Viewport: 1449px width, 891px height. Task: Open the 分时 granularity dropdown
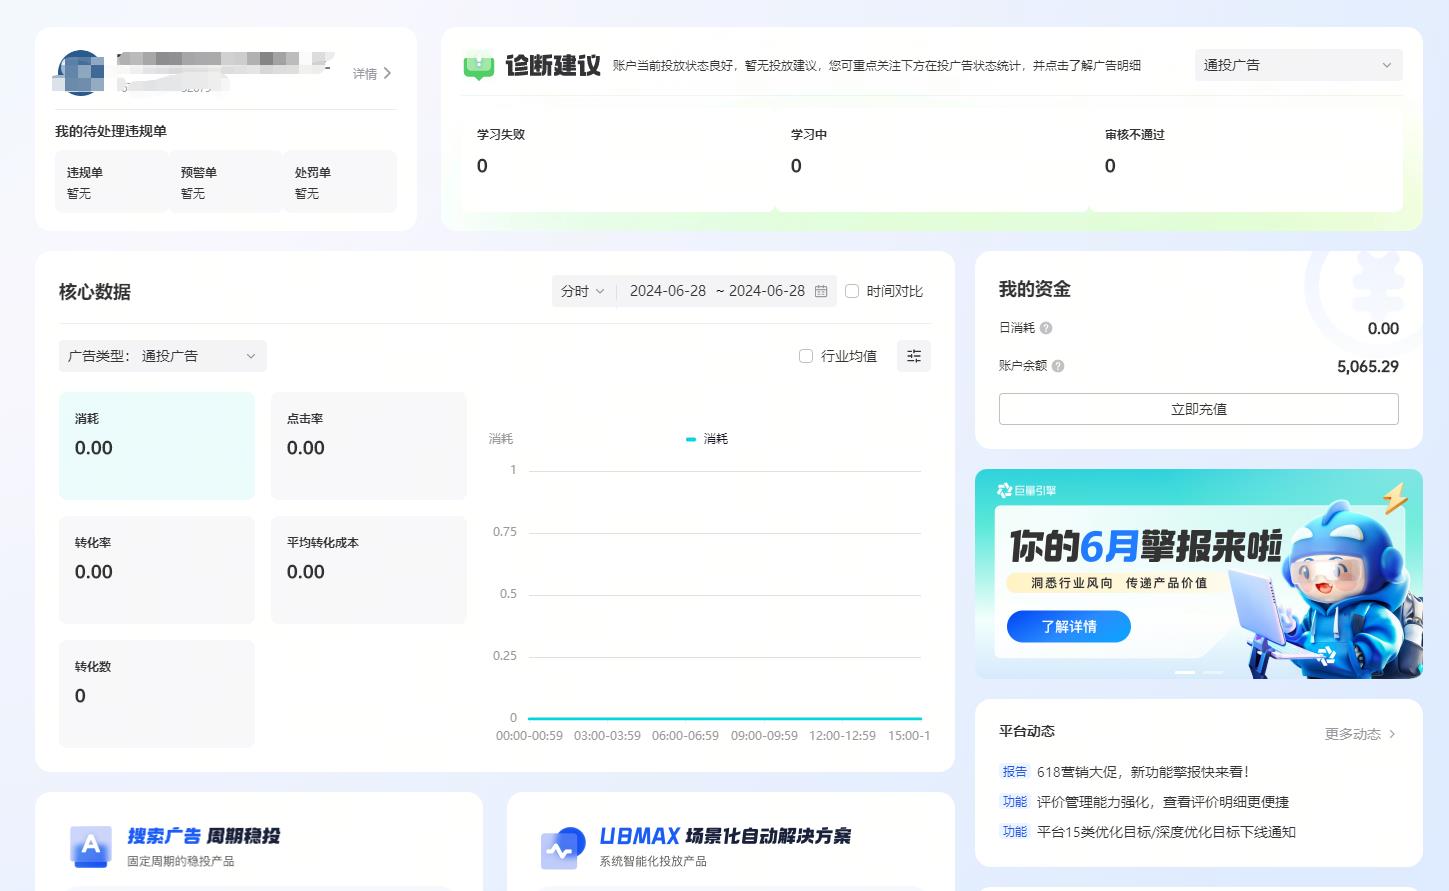[583, 291]
